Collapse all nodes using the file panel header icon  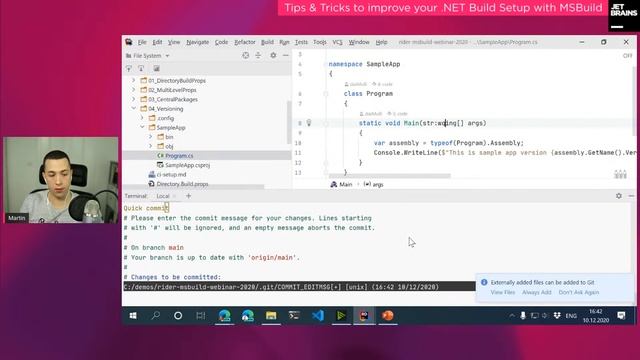(258, 56)
